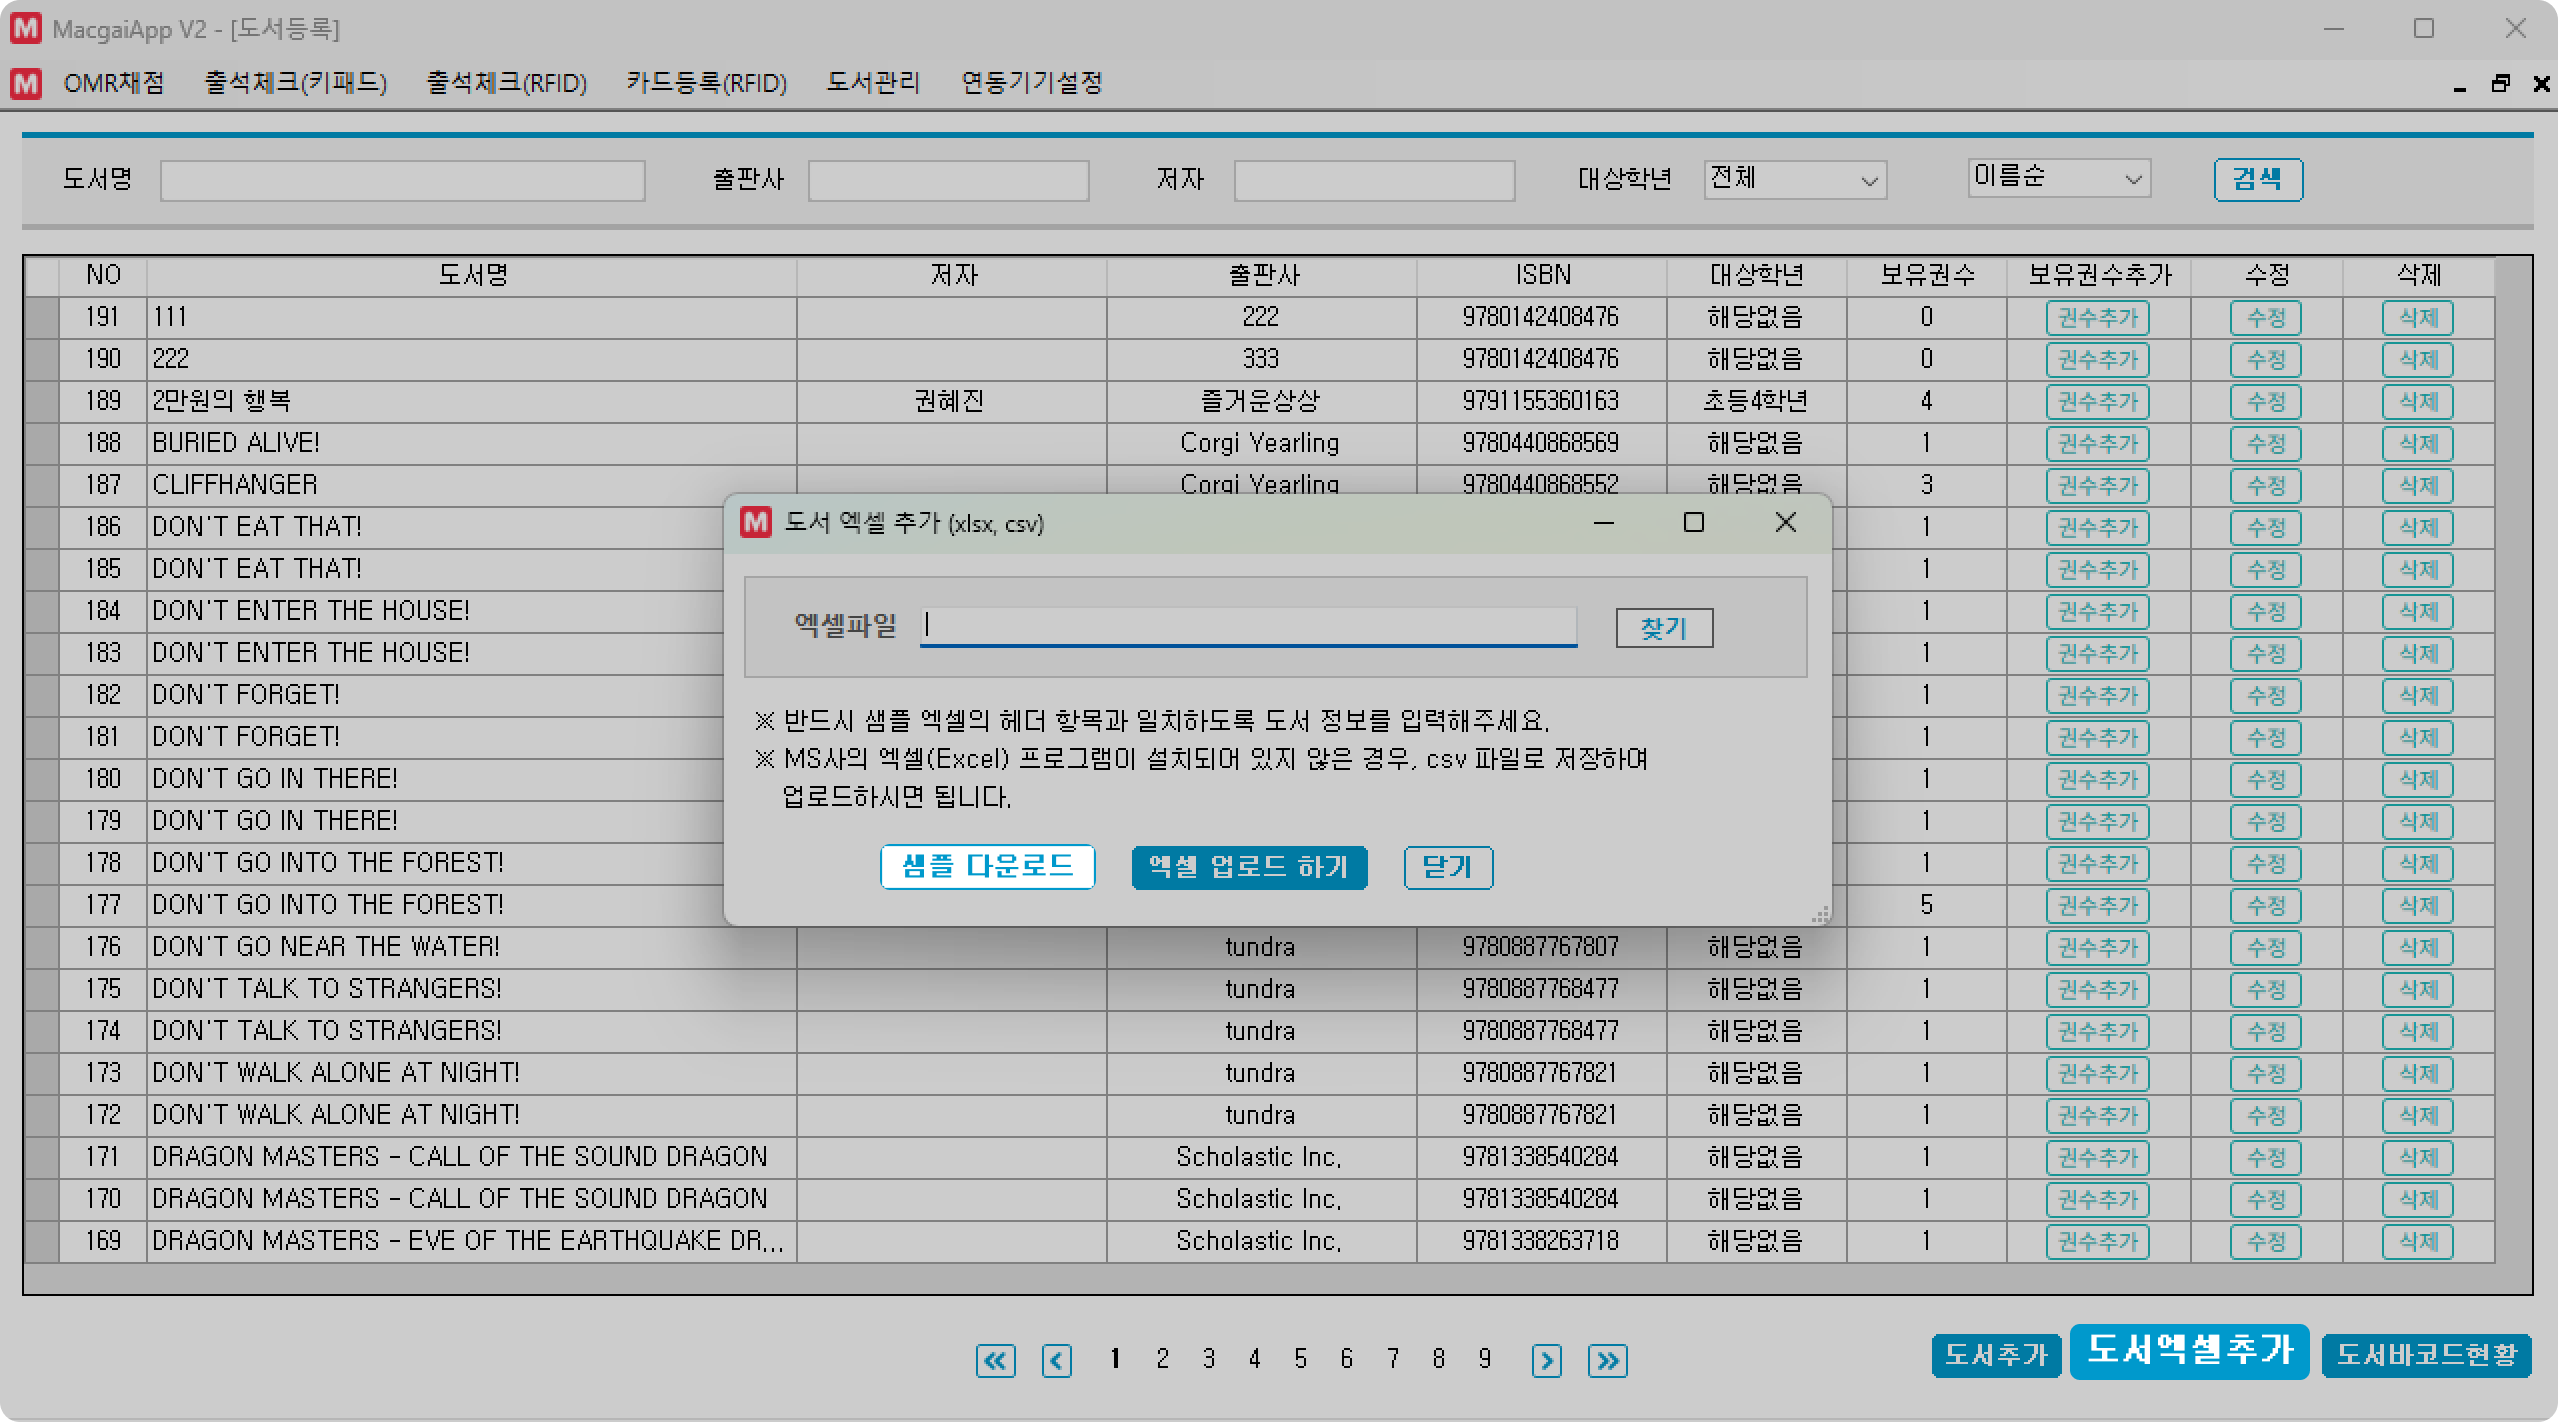Click the dialog resize grip corner

pos(1820,914)
